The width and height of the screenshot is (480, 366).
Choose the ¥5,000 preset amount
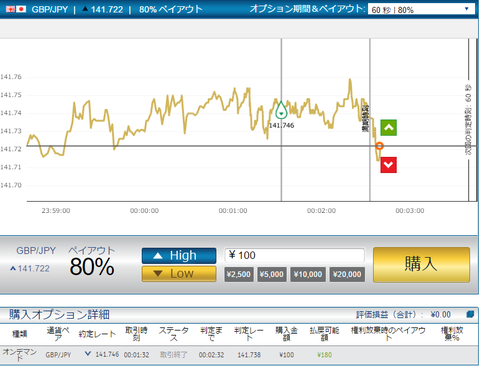[x=272, y=274]
